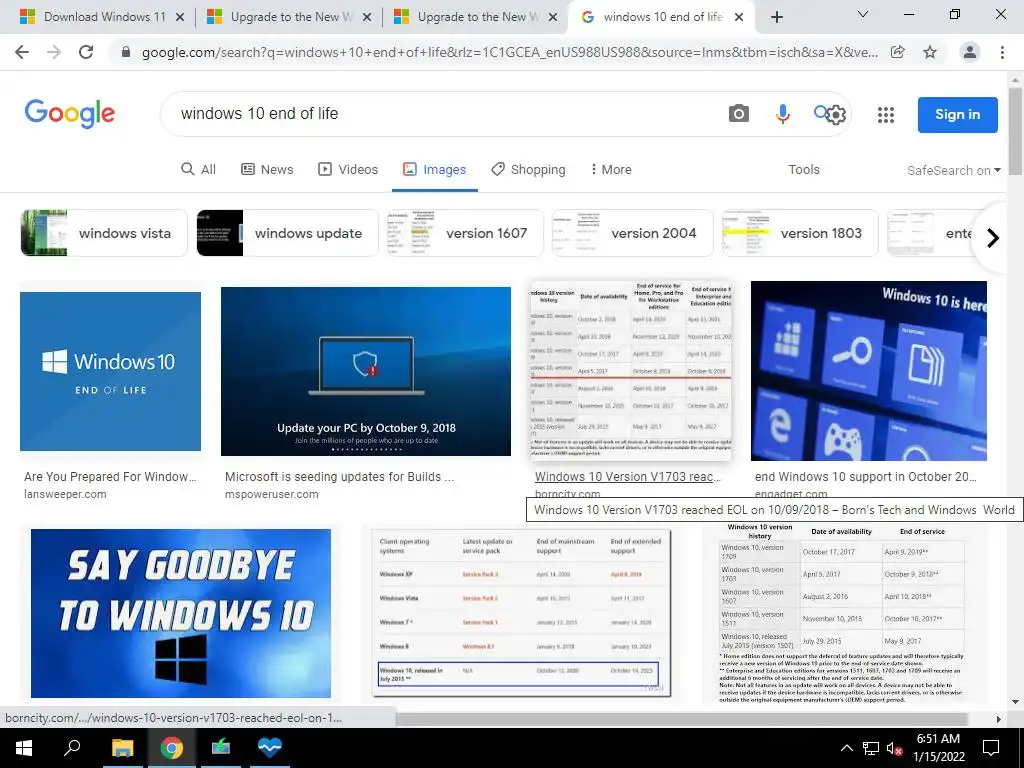Open the Are You Prepared For Window link
This screenshot has height=768, width=1024.
click(x=110, y=477)
